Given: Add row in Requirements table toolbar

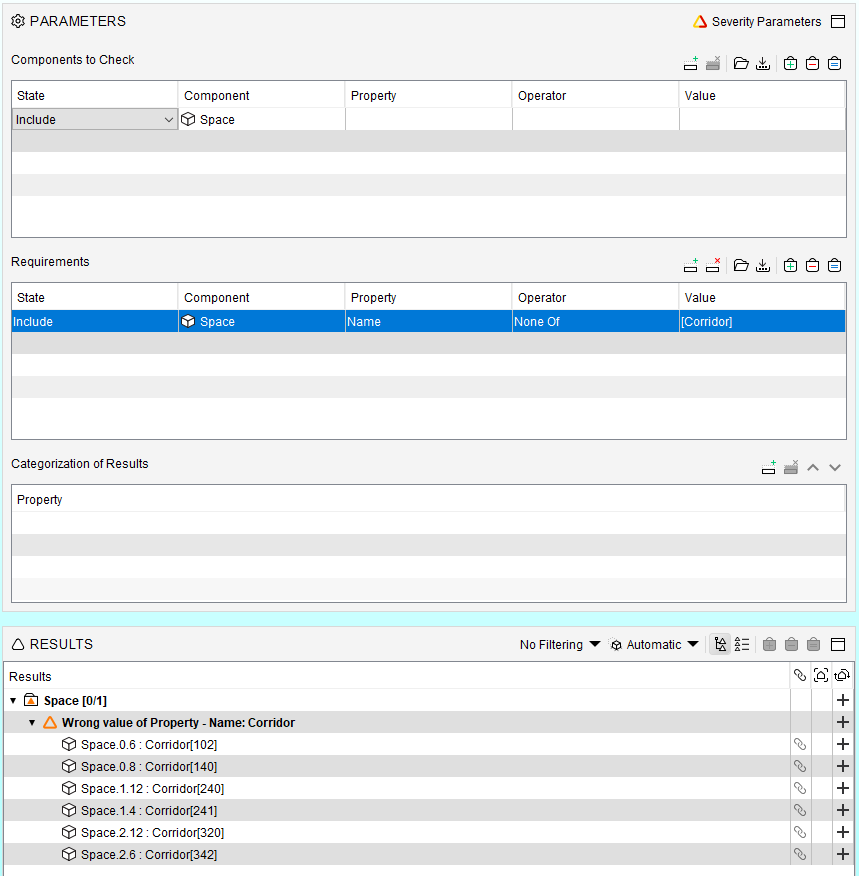Looking at the screenshot, I should 691,265.
